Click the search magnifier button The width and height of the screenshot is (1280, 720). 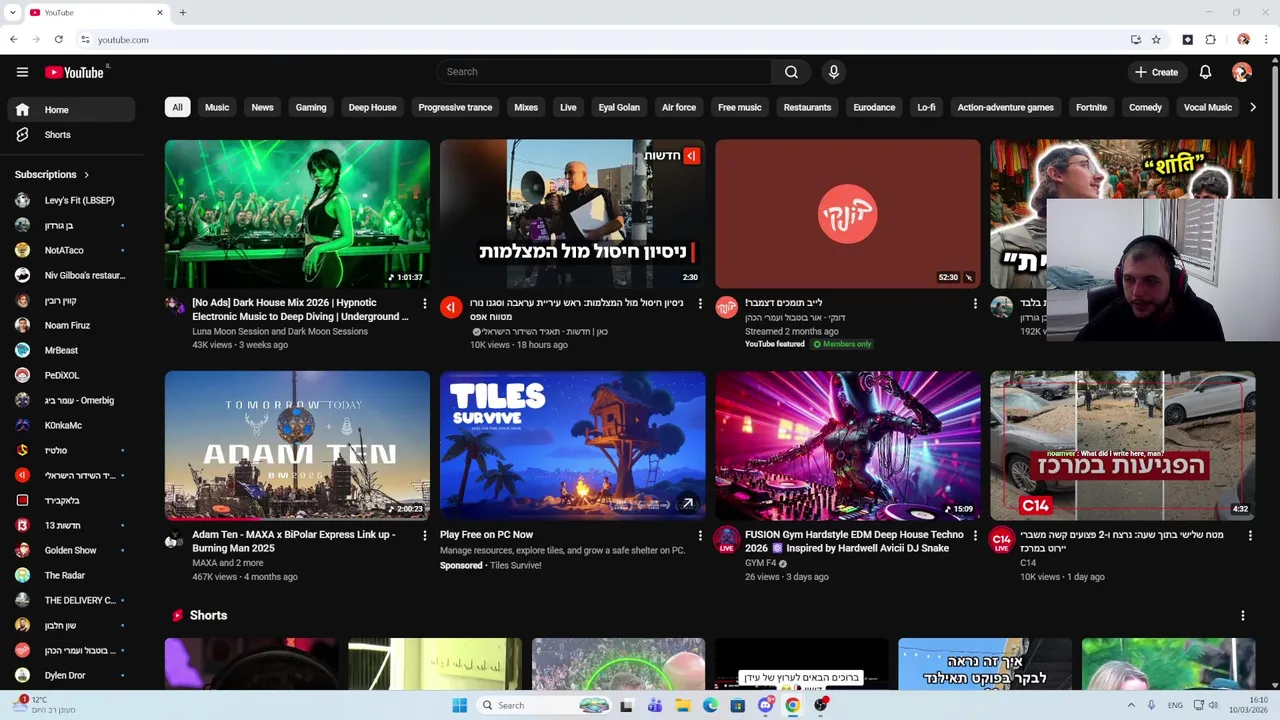click(x=791, y=72)
